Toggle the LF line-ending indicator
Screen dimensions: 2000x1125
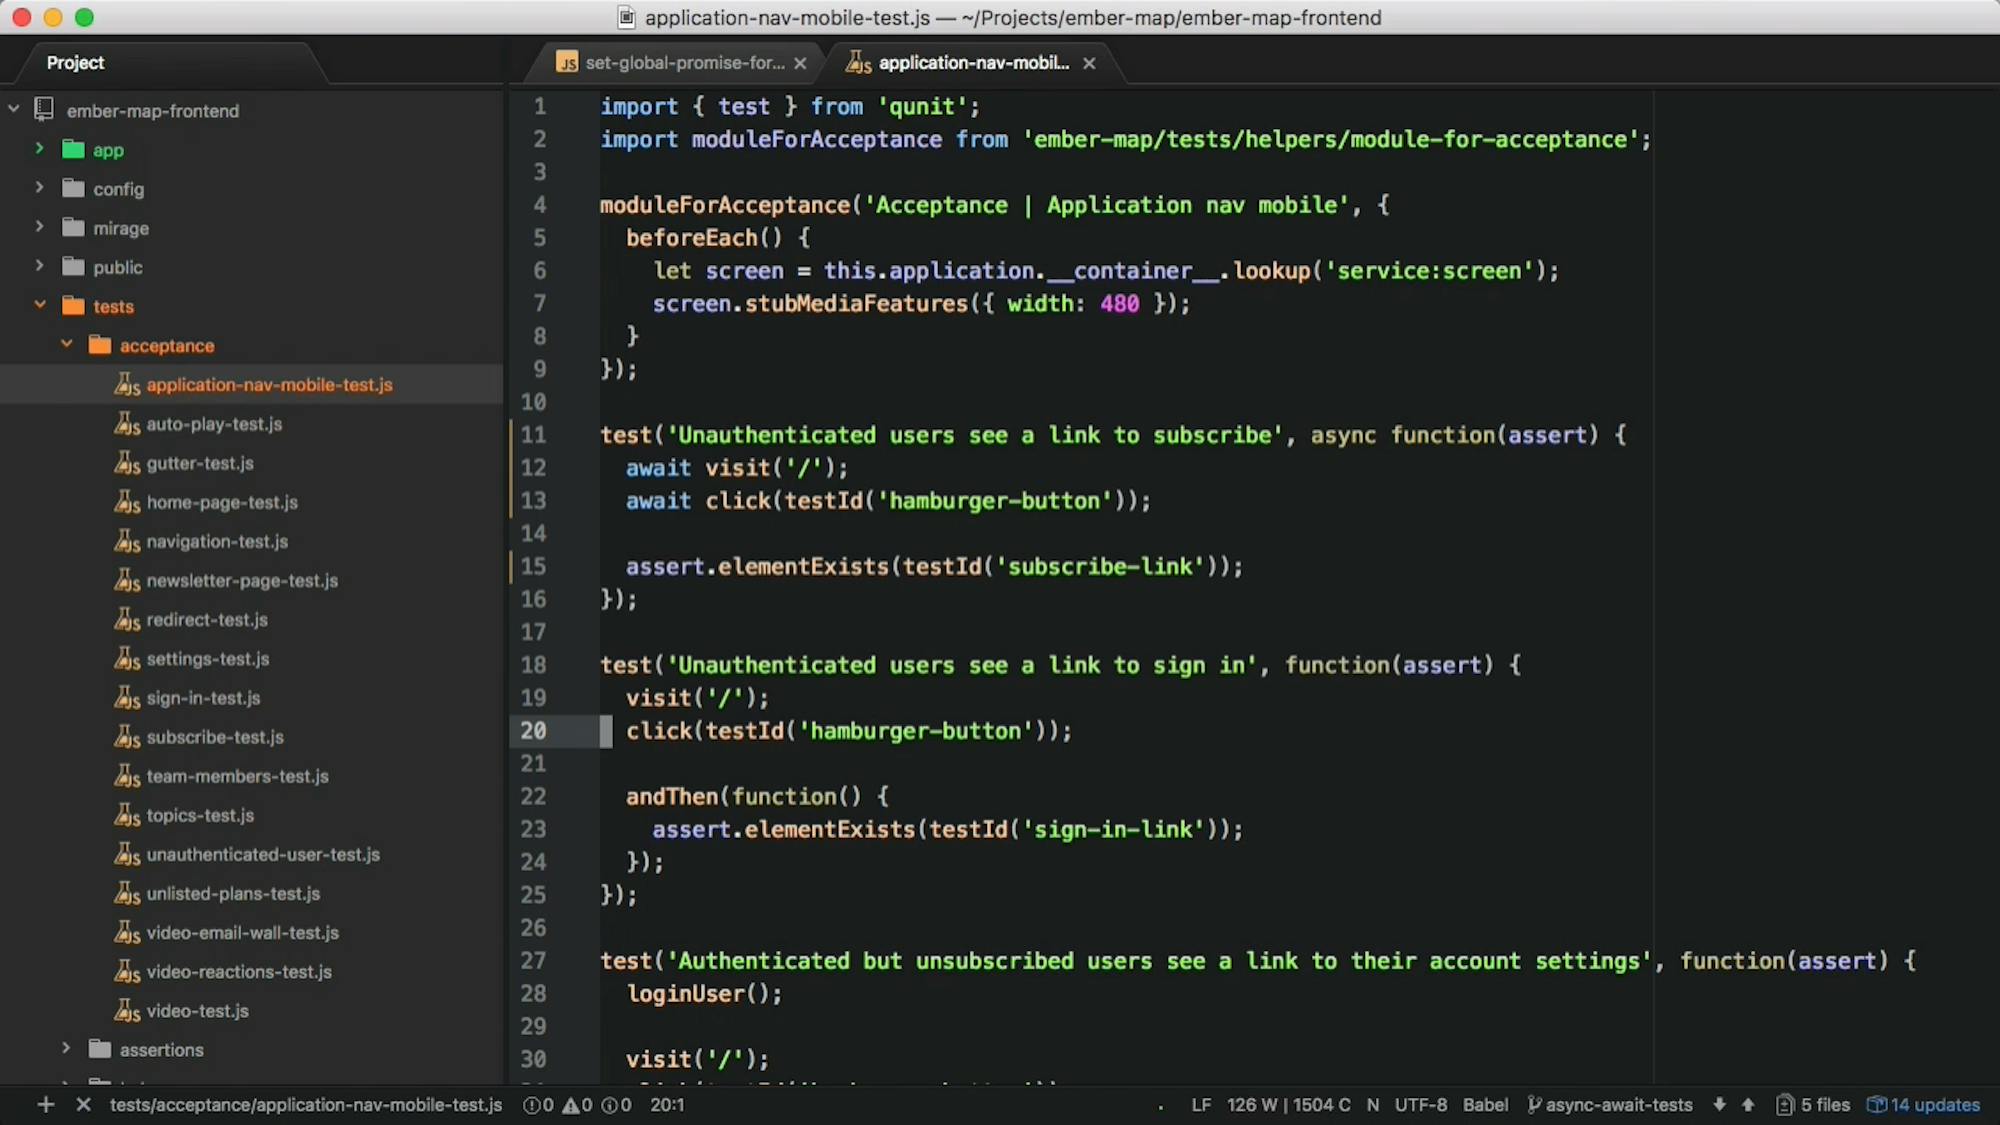[x=1200, y=1105]
